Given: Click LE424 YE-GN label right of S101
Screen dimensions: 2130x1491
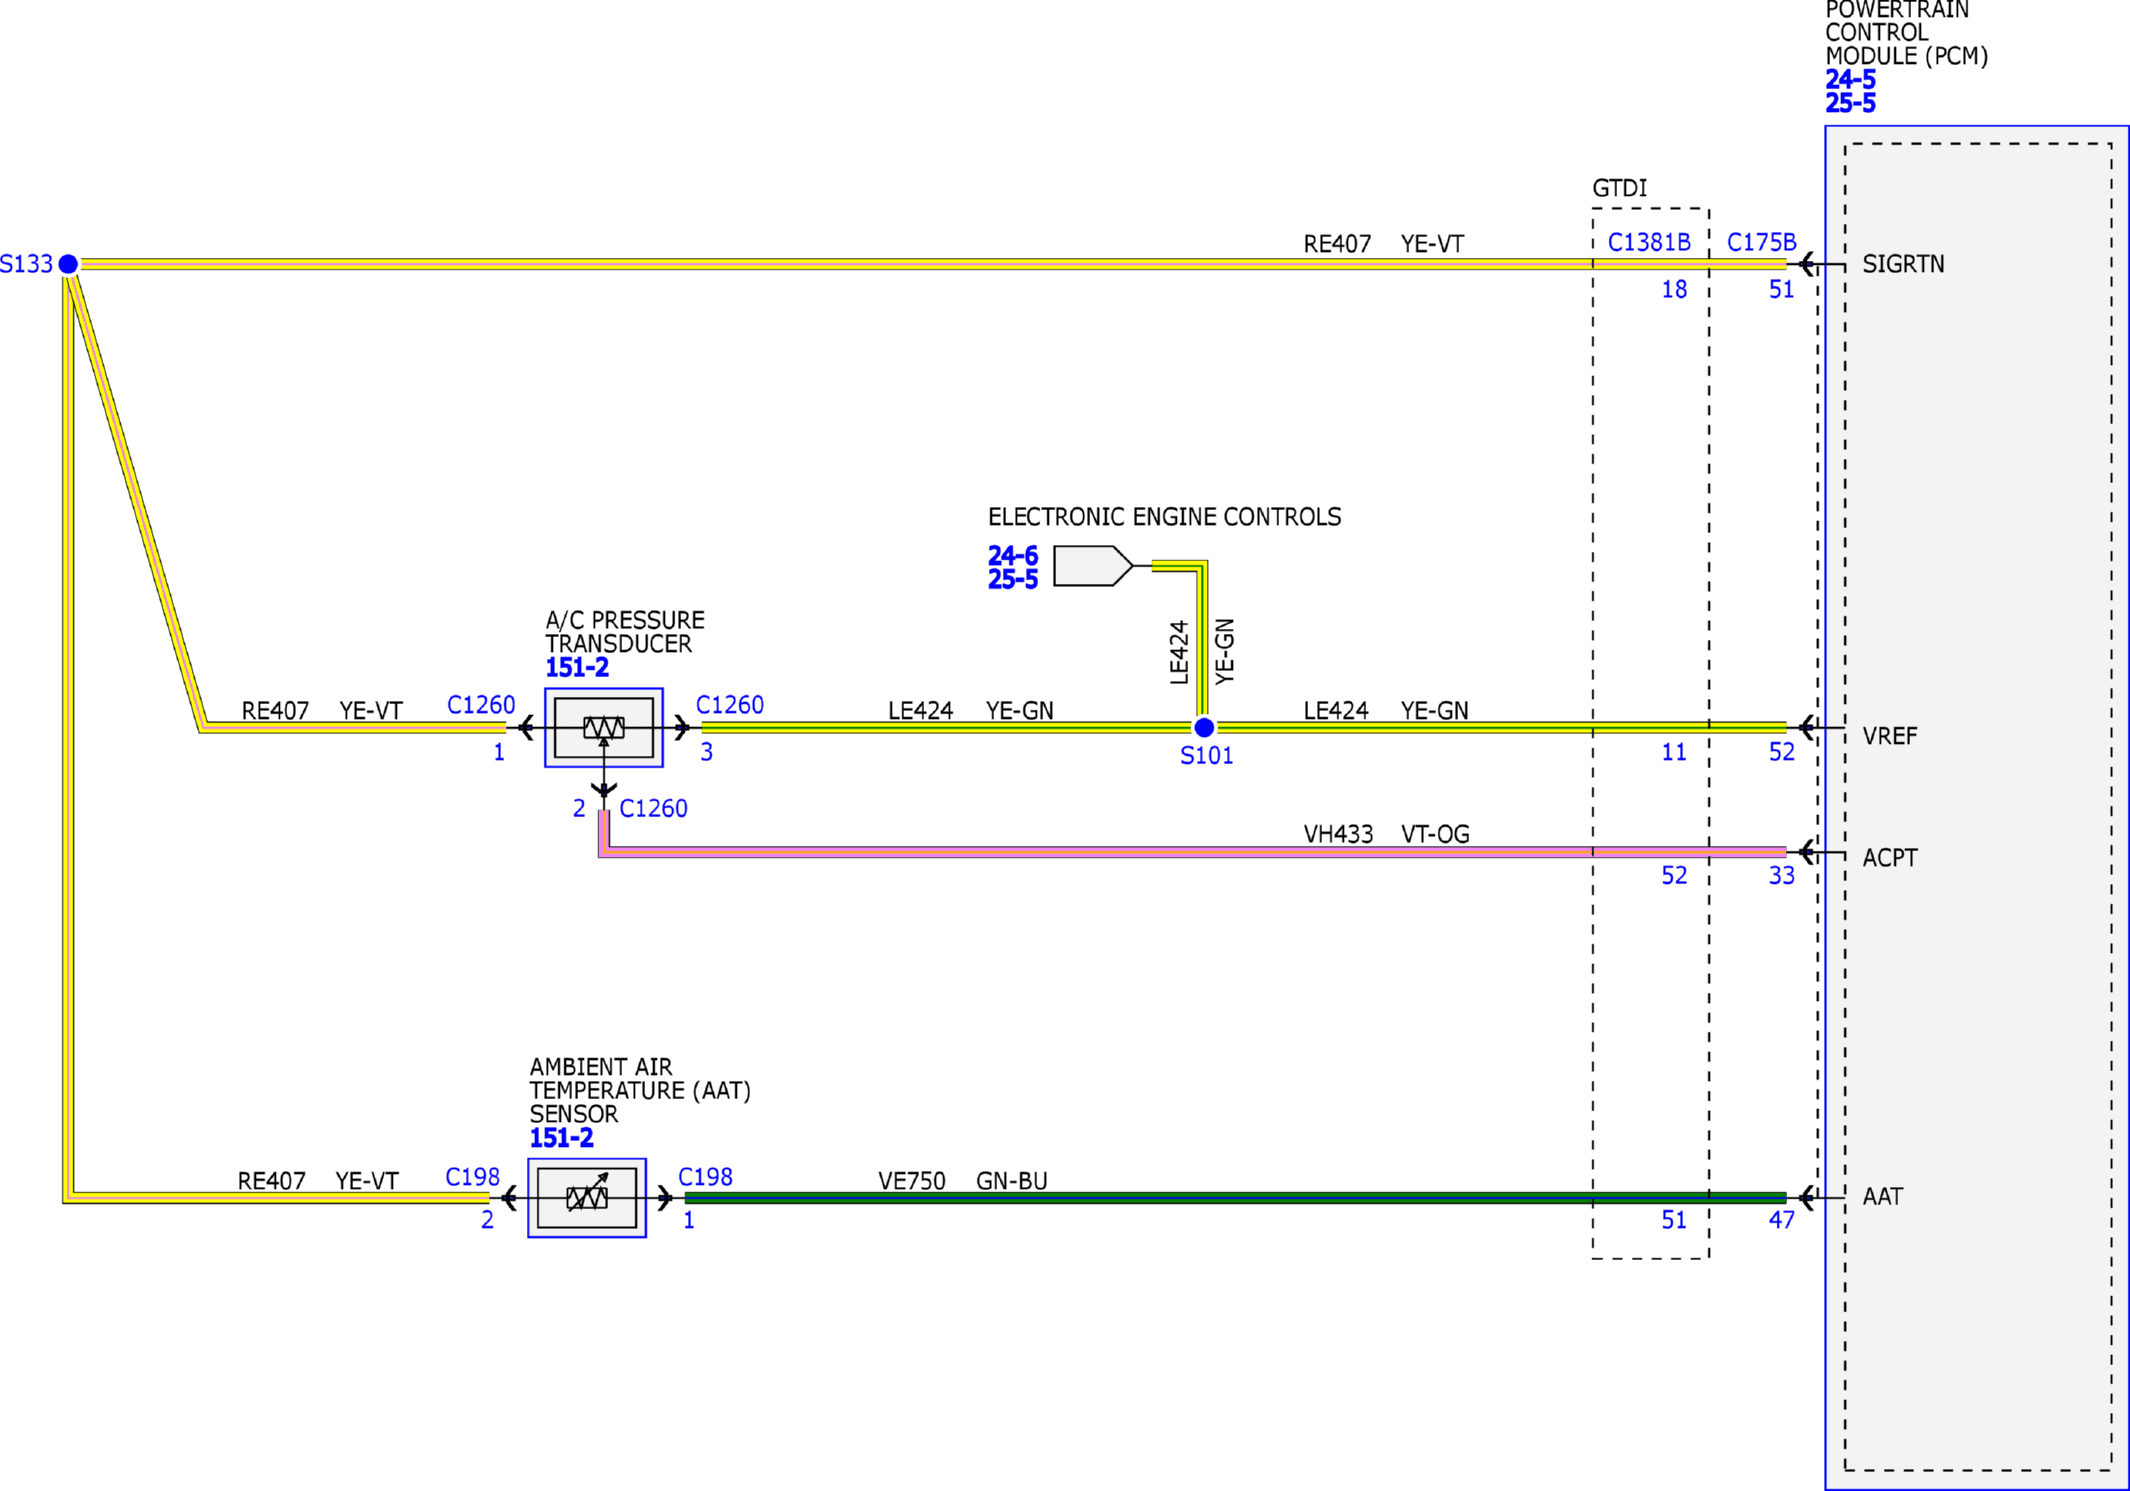Looking at the screenshot, I should (x=1385, y=711).
